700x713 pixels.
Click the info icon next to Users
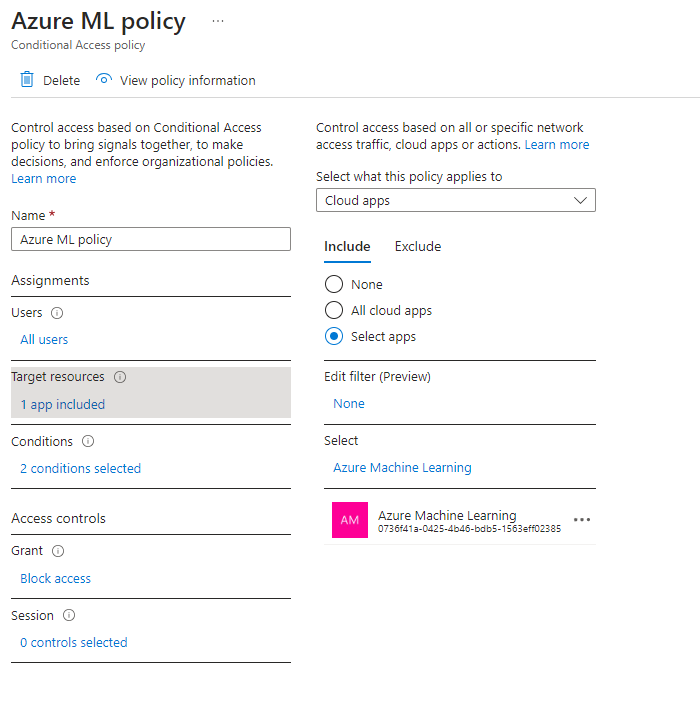click(57, 313)
